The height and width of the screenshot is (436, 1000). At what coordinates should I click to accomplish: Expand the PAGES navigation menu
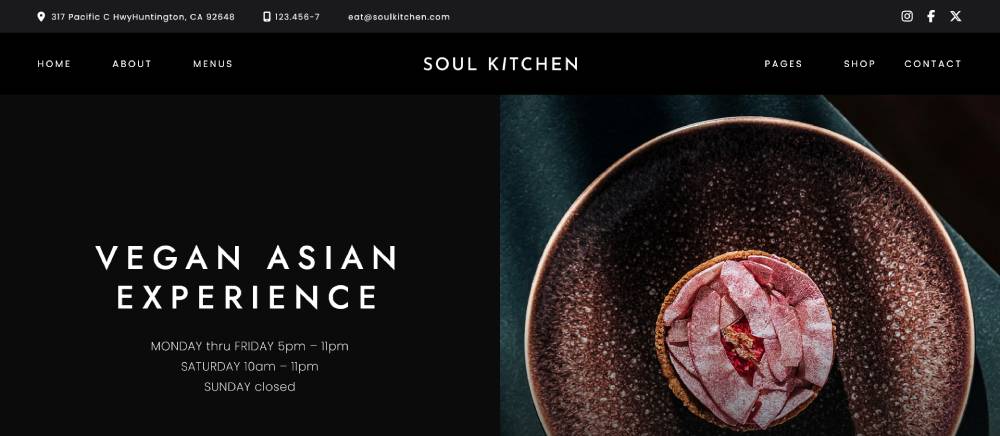coord(783,64)
